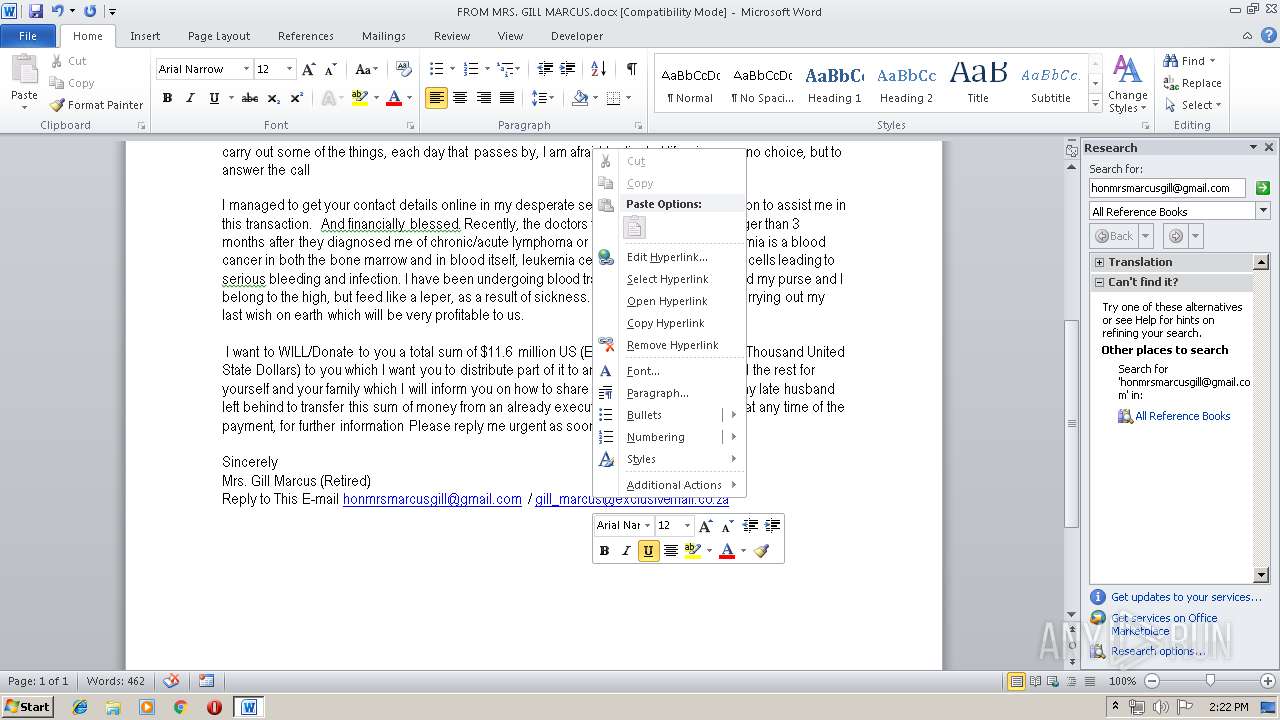This screenshot has height=720, width=1280.
Task: Apply superscript formatting
Action: click(296, 98)
